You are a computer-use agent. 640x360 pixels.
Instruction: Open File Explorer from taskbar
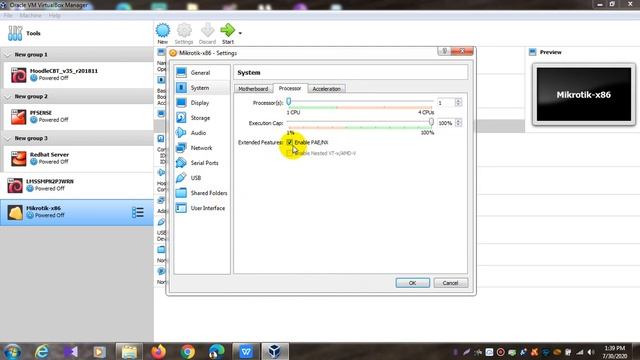[129, 351]
